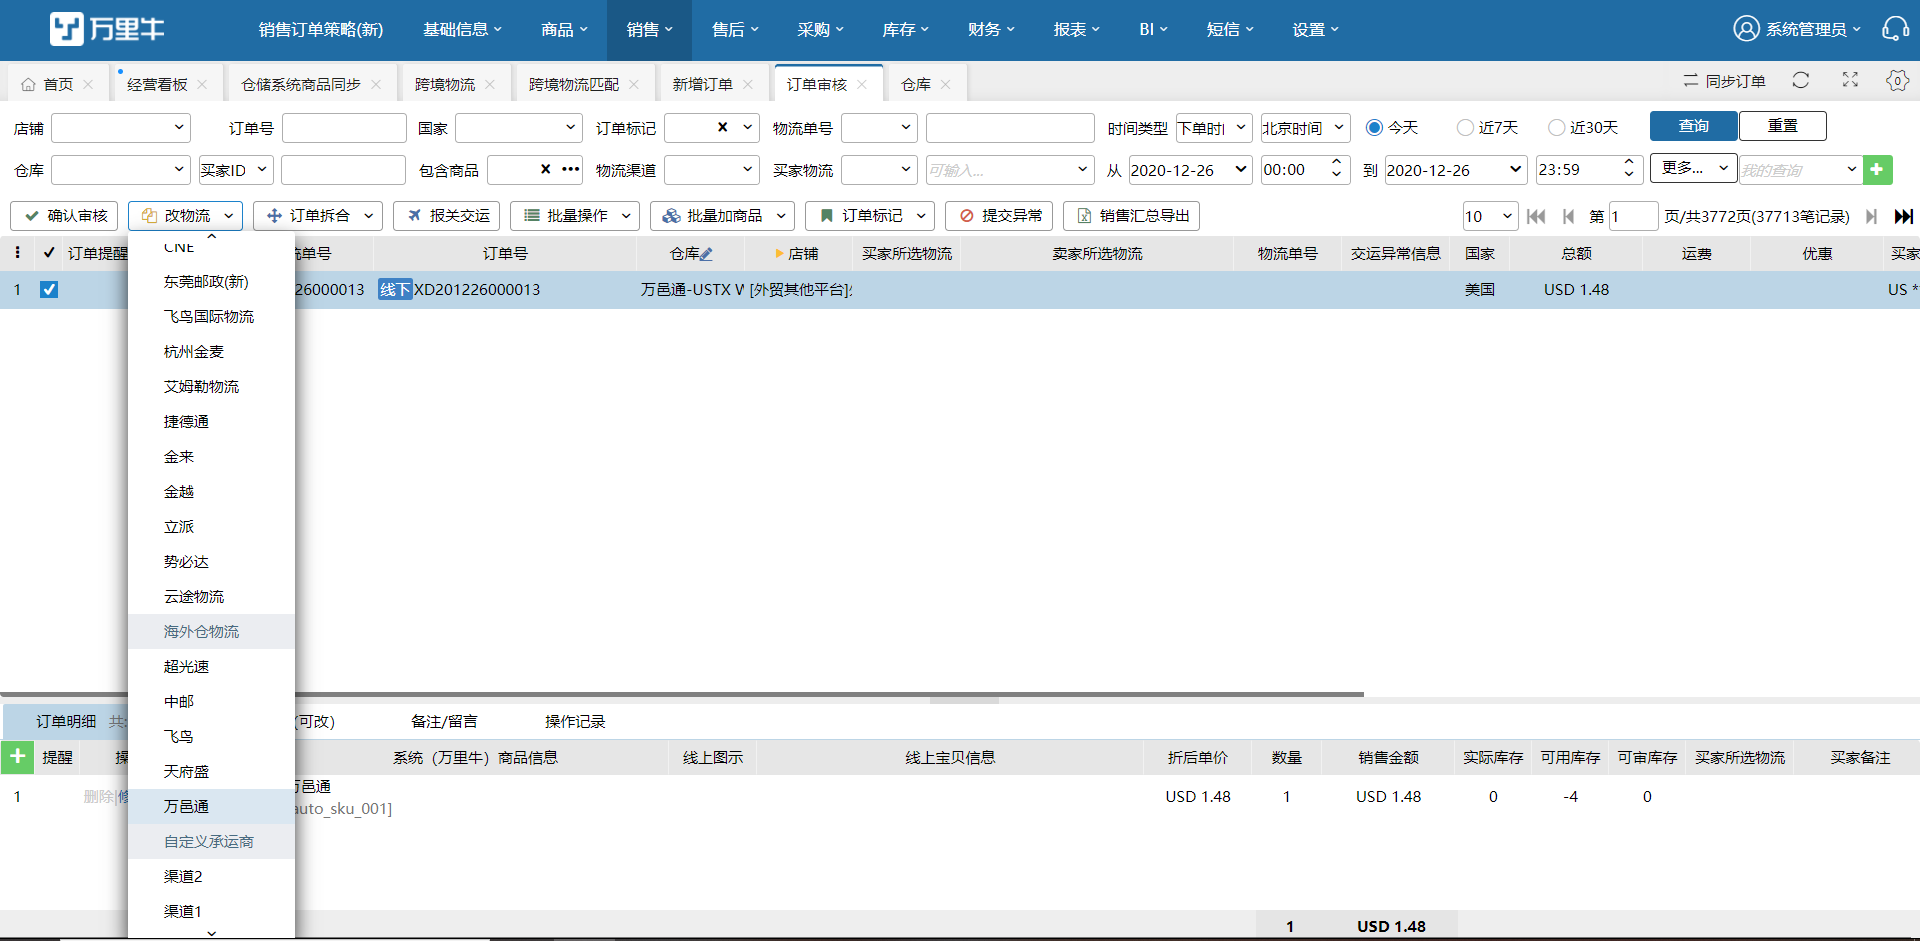
Task: Click the 确认审核 button
Action: tap(65, 216)
